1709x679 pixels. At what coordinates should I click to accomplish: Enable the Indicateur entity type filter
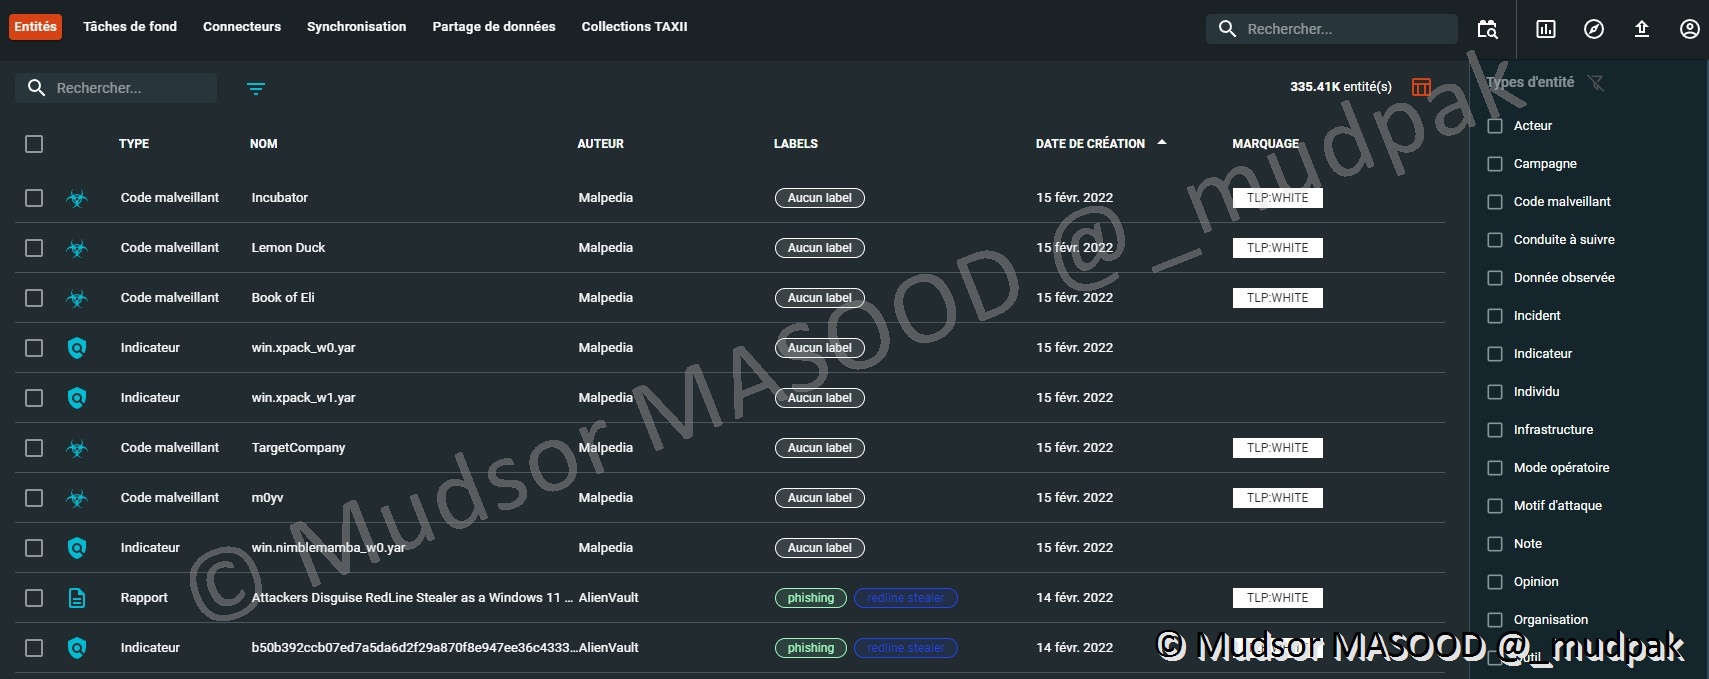tap(1495, 354)
